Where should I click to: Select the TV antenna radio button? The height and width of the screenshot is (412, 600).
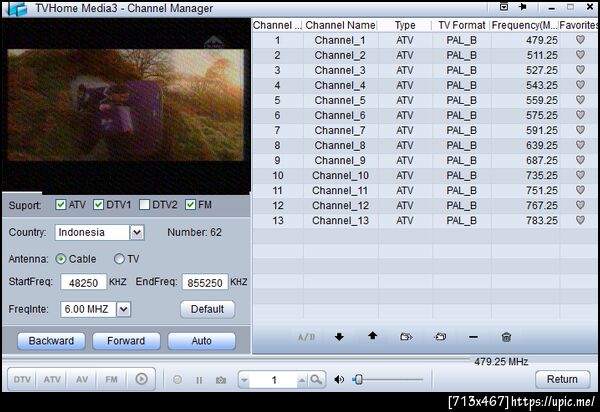coord(119,259)
